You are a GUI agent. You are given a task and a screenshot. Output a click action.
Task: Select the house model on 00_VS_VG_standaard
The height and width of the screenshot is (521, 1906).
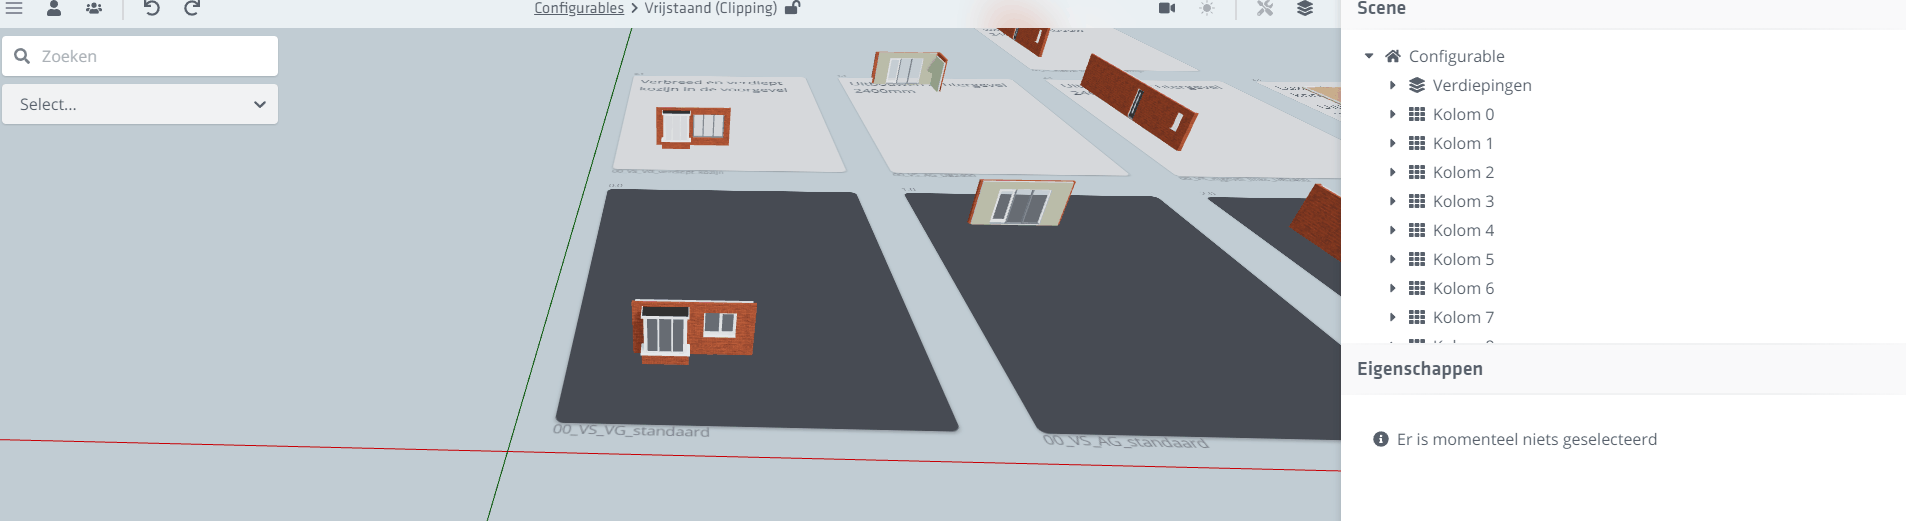tap(694, 330)
